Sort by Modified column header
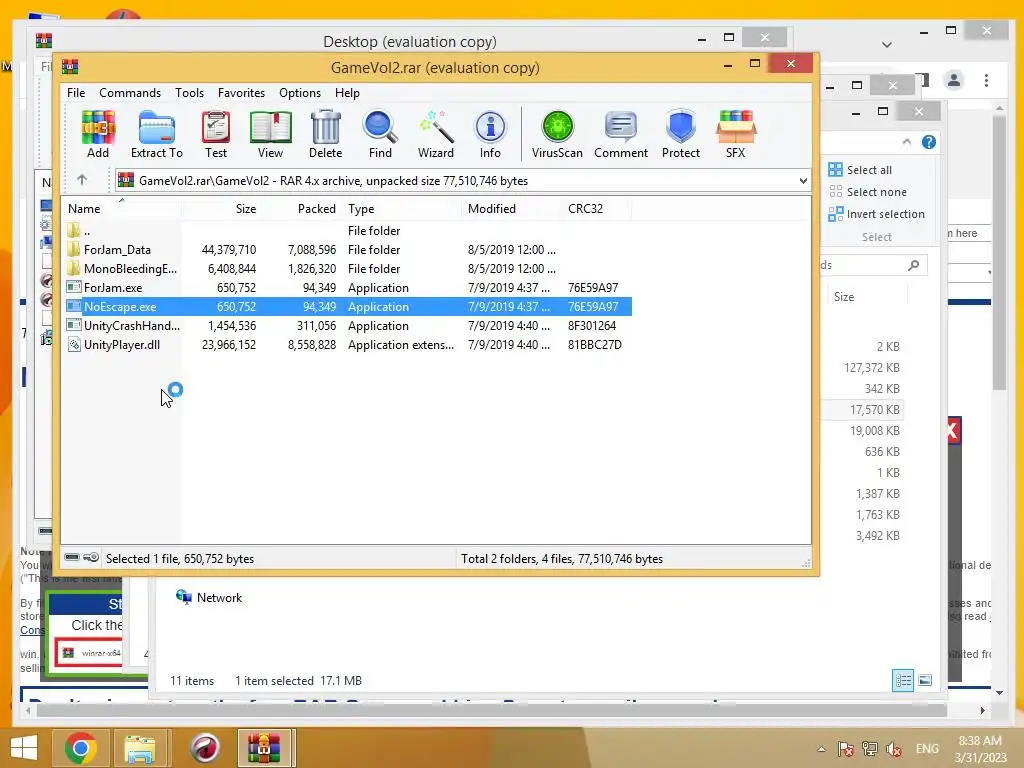This screenshot has height=768, width=1024. pos(511,209)
